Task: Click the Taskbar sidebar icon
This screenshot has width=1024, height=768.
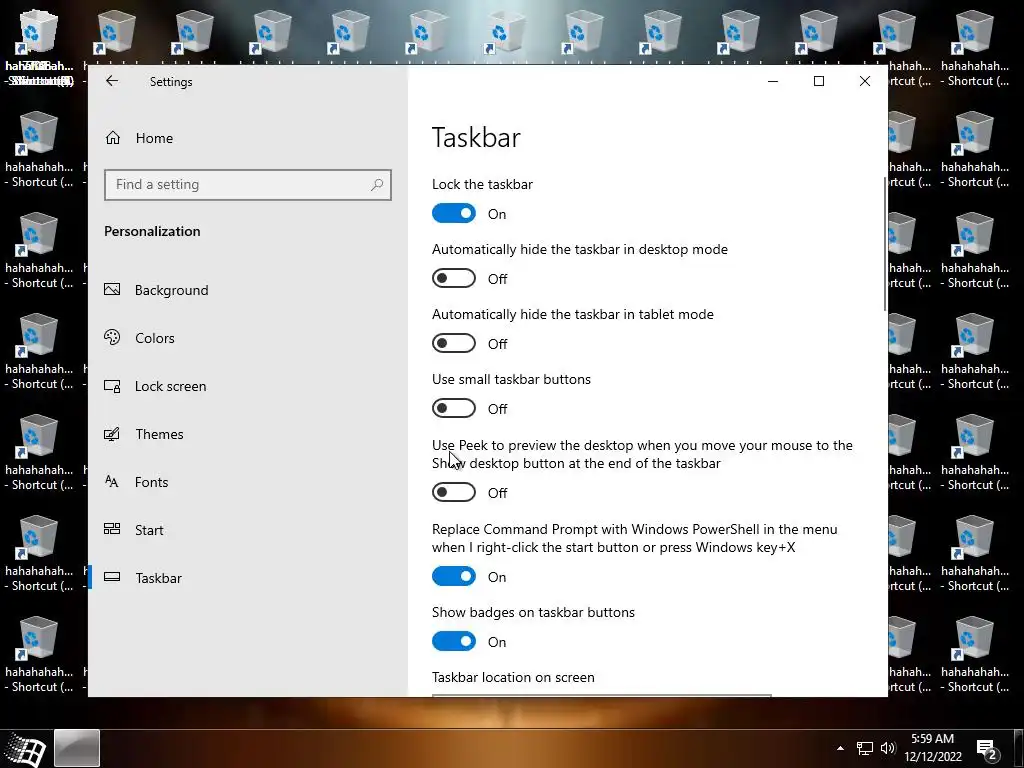Action: (112, 577)
